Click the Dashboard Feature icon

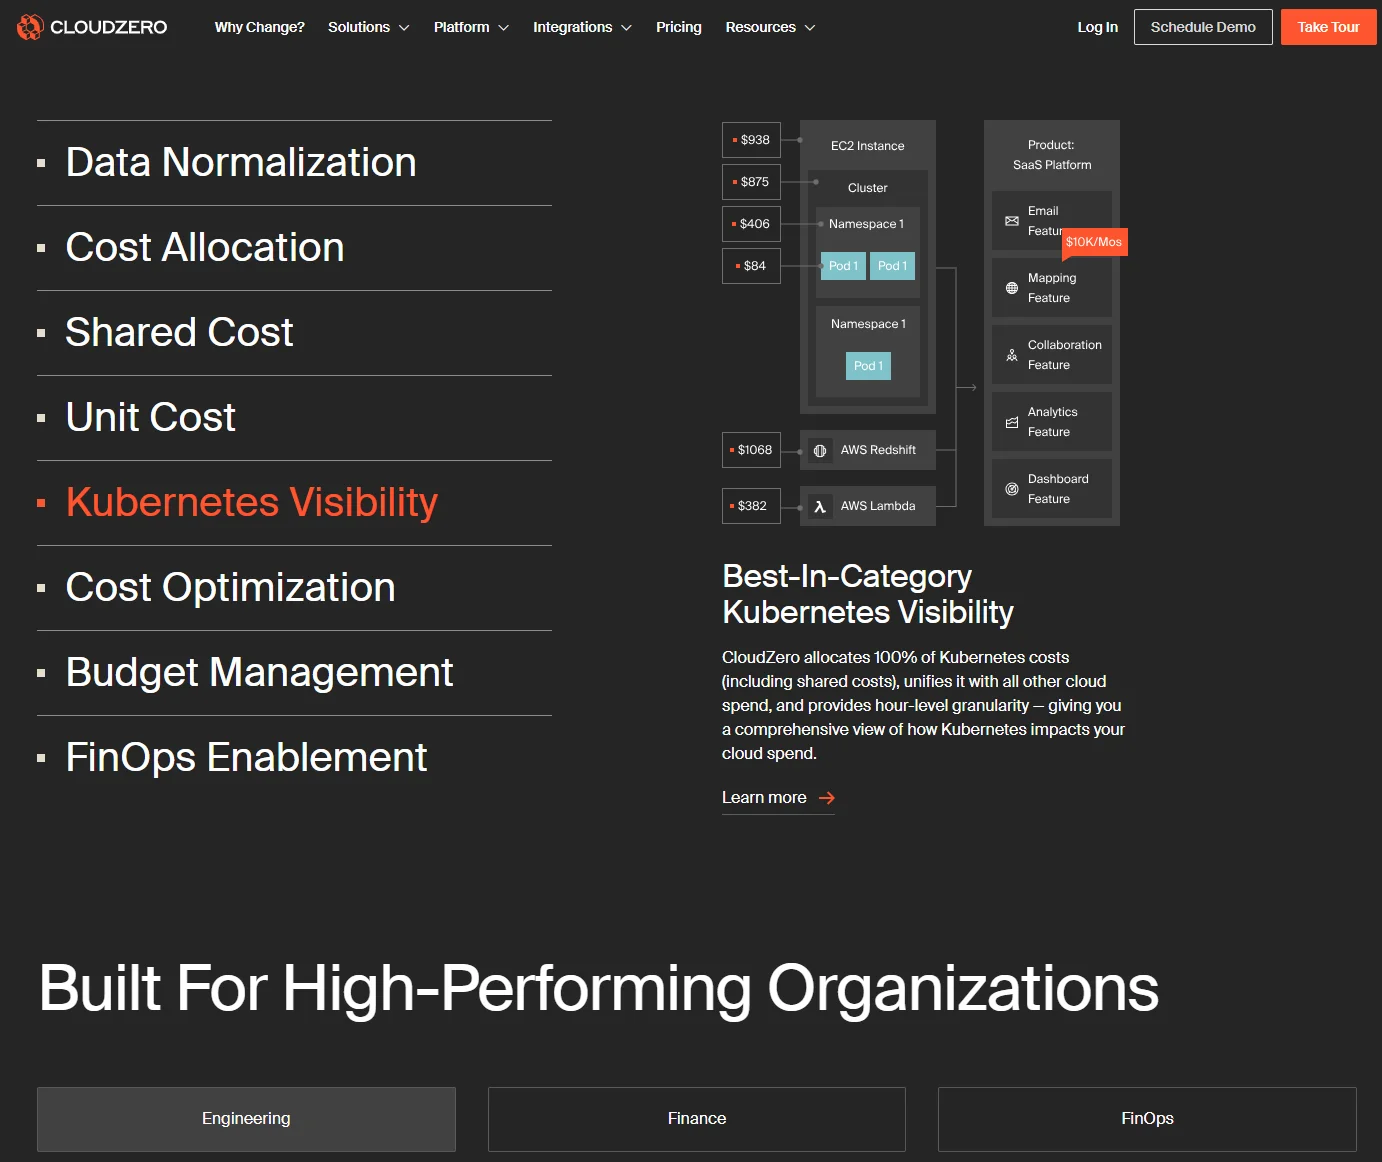coord(1012,489)
